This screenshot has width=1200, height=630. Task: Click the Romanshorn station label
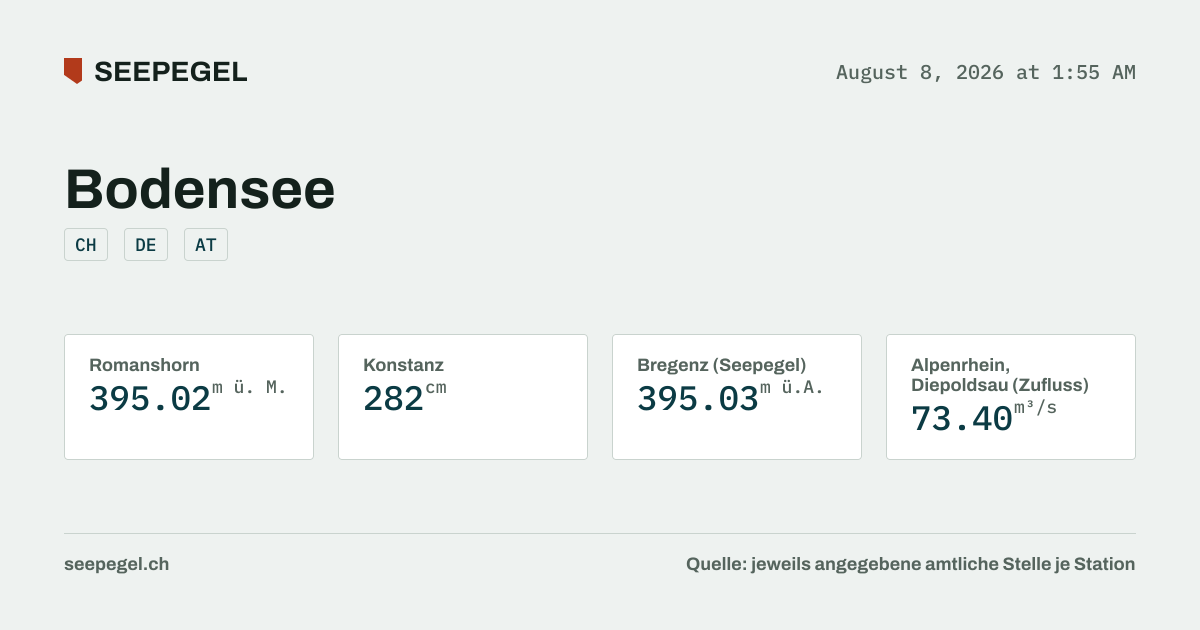point(144,365)
